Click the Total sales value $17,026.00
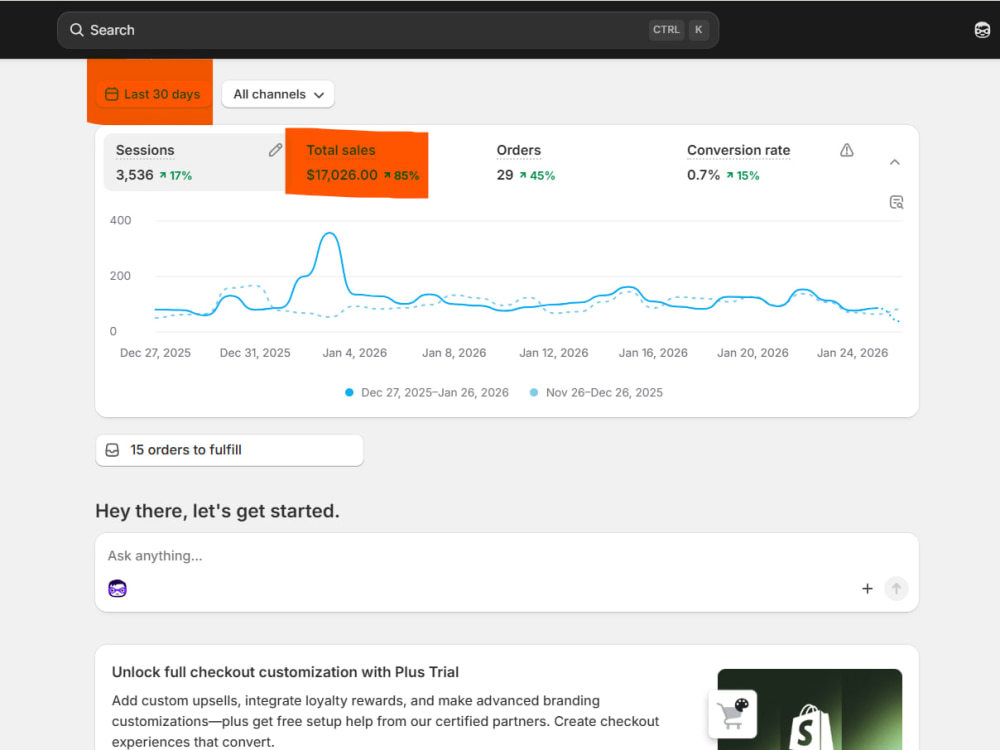Image resolution: width=1000 pixels, height=750 pixels. 342,175
